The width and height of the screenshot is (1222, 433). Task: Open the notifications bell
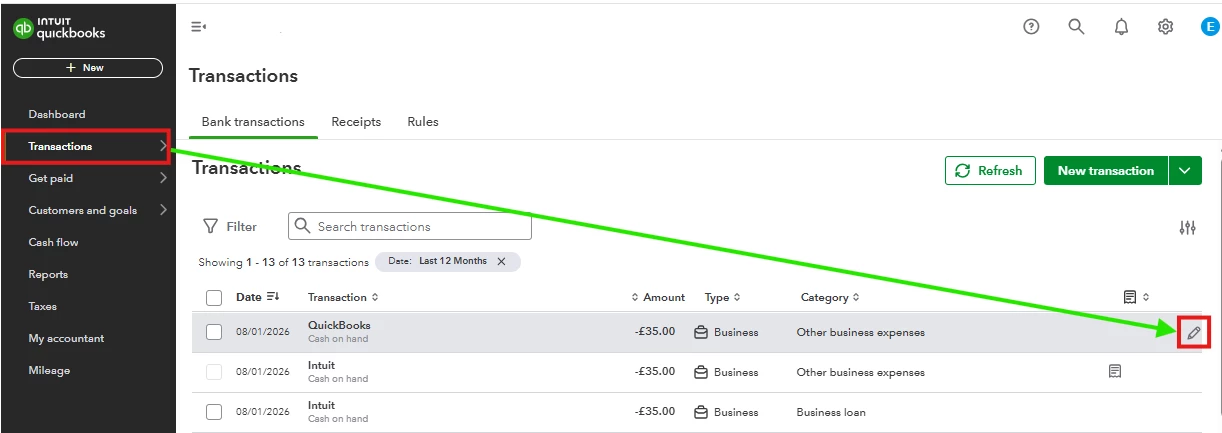coord(1121,27)
